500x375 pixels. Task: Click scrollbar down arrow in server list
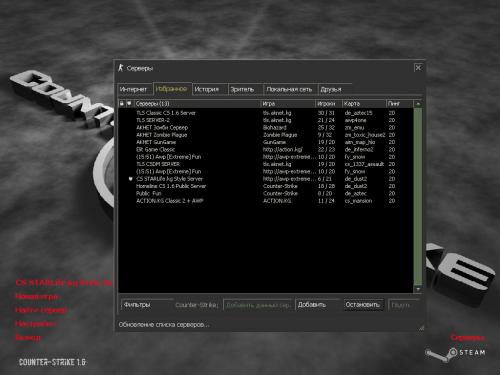pyautogui.click(x=418, y=289)
